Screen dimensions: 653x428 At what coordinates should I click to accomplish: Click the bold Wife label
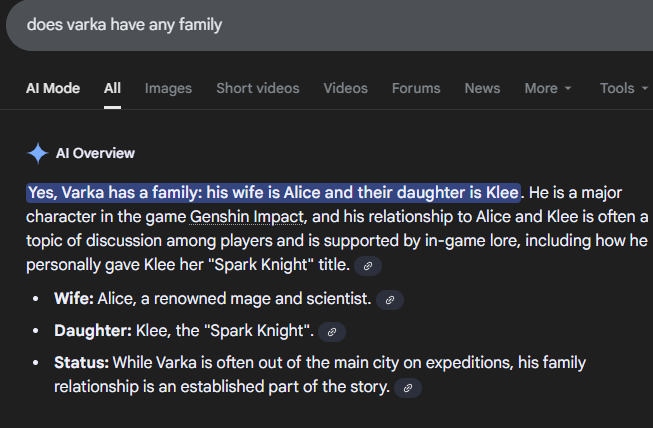(x=74, y=299)
